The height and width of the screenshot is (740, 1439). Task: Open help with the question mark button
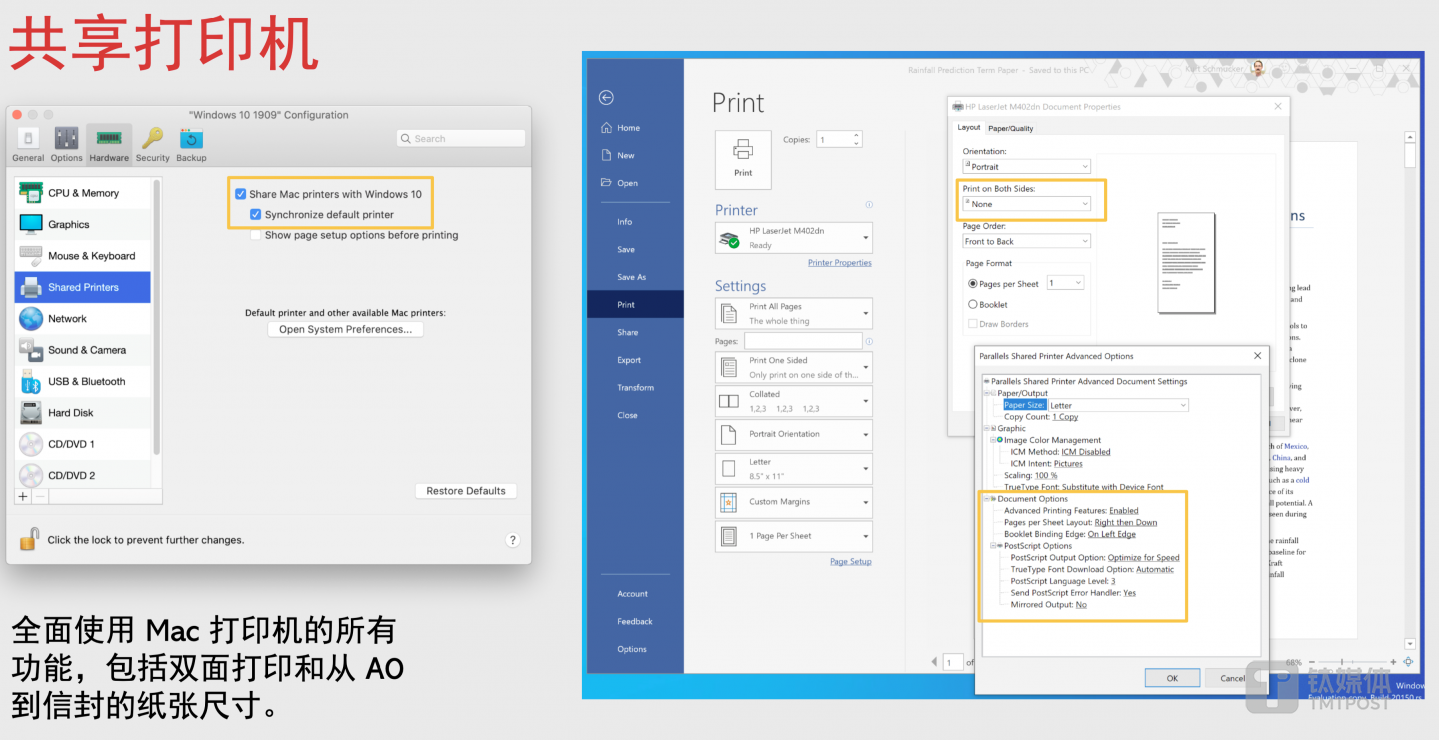[512, 540]
